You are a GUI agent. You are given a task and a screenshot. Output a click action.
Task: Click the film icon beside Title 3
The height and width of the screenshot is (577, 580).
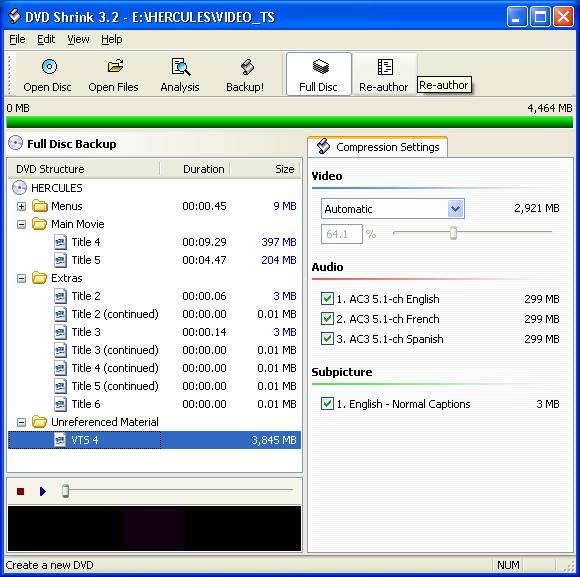60,332
